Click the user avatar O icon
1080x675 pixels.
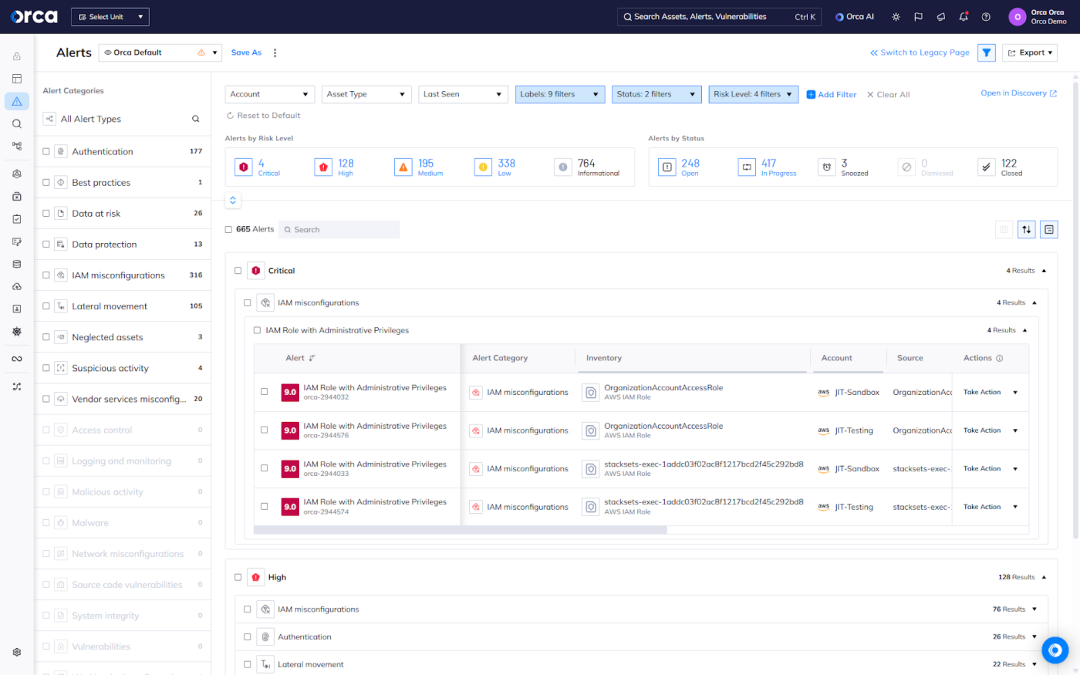1017,17
